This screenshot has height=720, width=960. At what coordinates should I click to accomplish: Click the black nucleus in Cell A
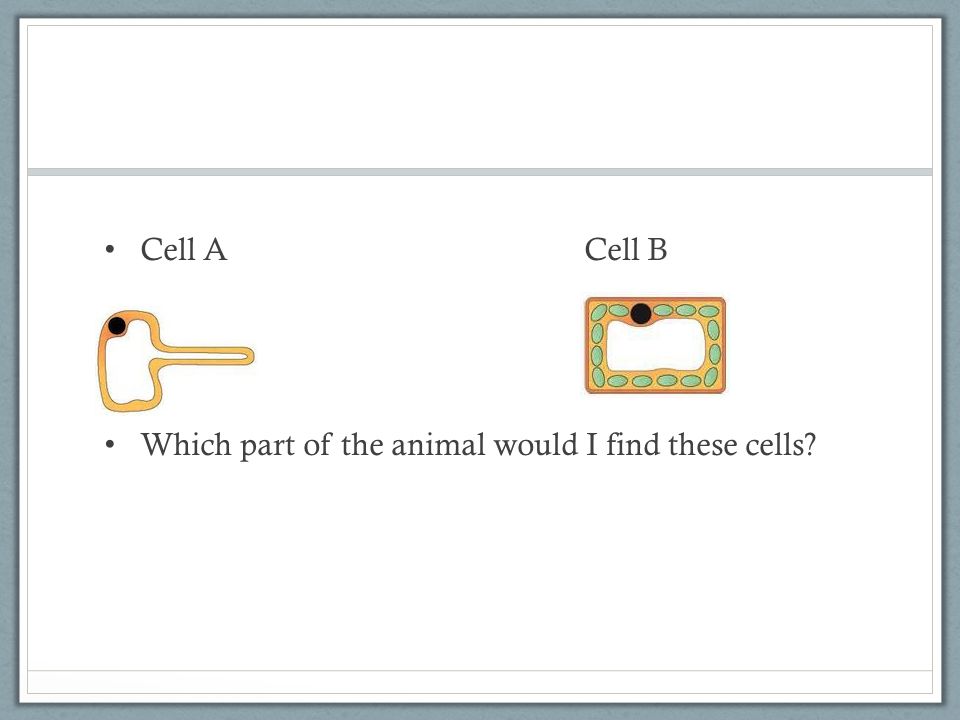[x=116, y=325]
